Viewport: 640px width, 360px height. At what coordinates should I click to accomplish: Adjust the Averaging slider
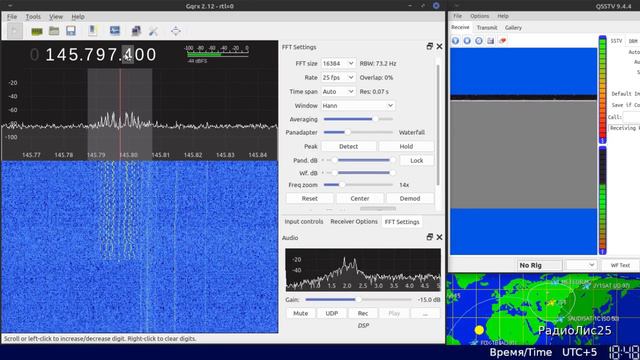pyautogui.click(x=358, y=119)
